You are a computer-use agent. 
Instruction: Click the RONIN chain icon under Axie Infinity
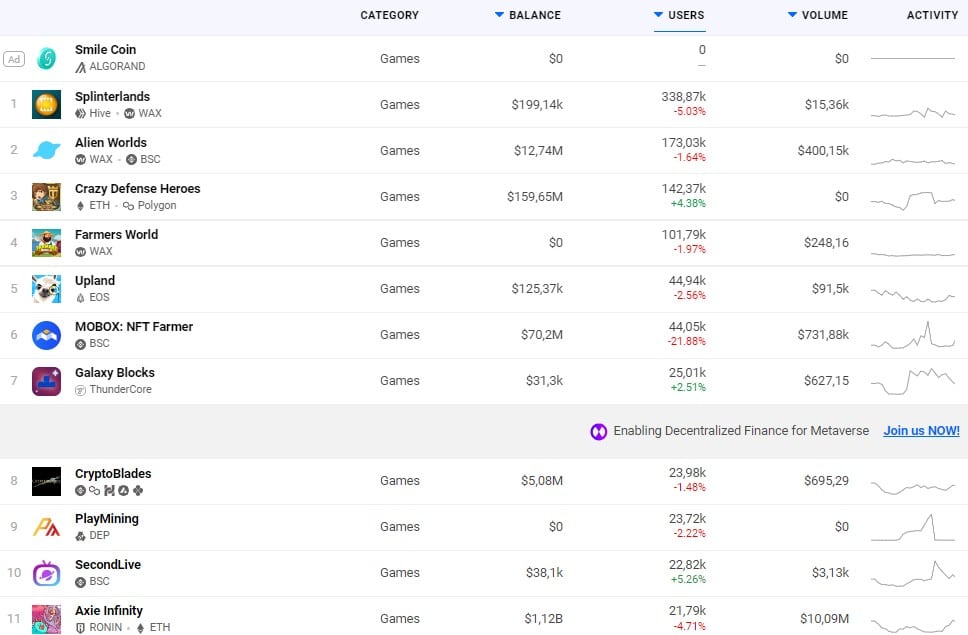point(80,628)
